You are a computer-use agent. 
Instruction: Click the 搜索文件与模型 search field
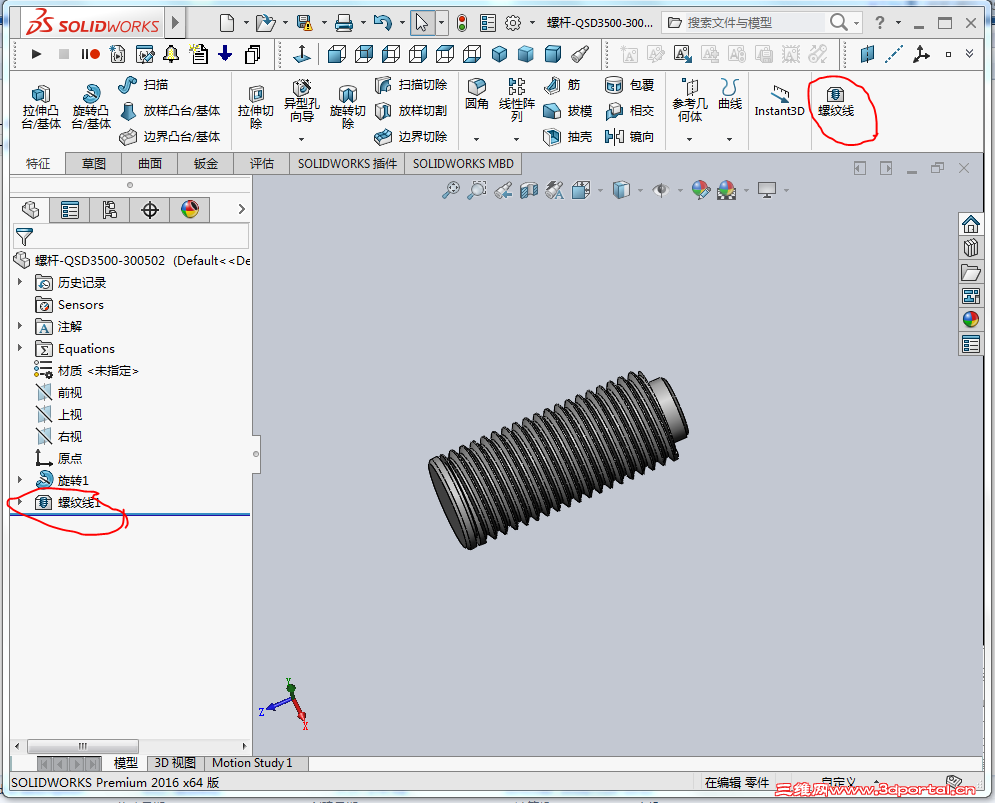tap(753, 23)
